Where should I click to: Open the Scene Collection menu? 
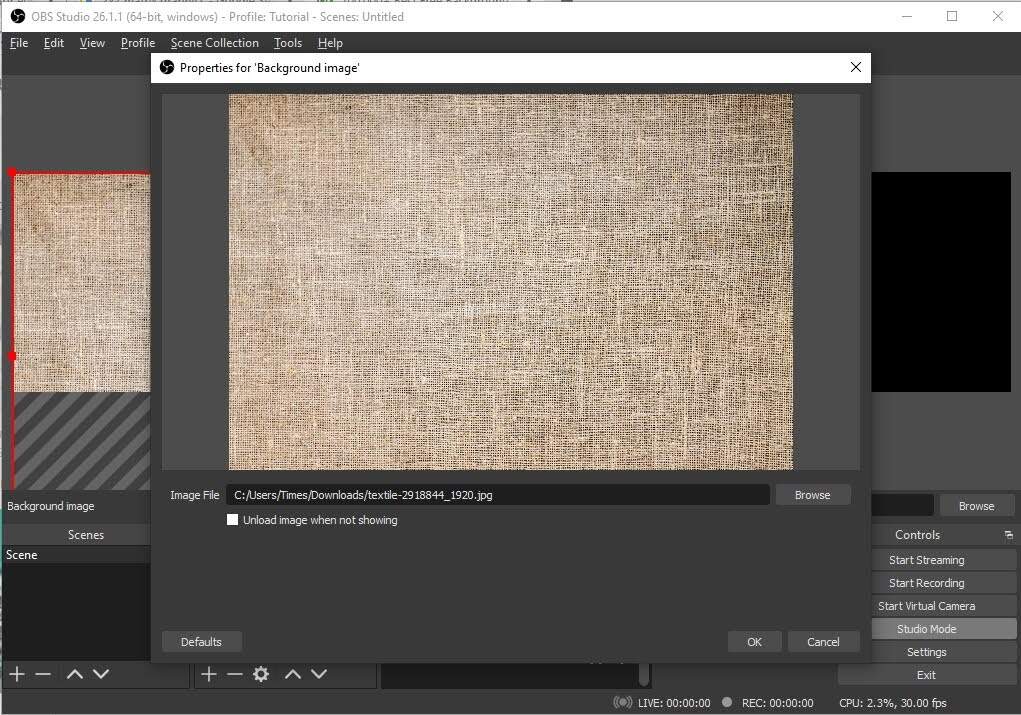pyautogui.click(x=214, y=42)
